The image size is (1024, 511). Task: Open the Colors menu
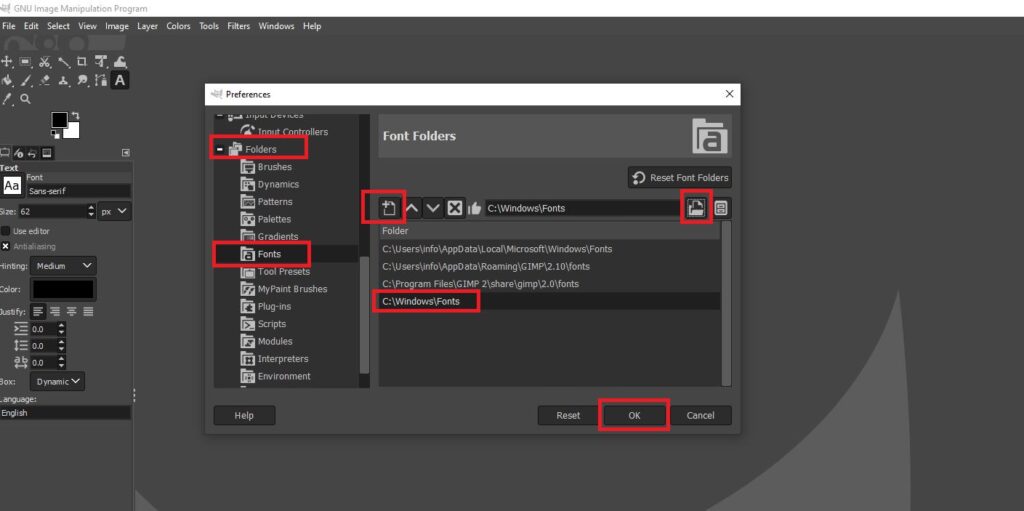click(x=178, y=26)
